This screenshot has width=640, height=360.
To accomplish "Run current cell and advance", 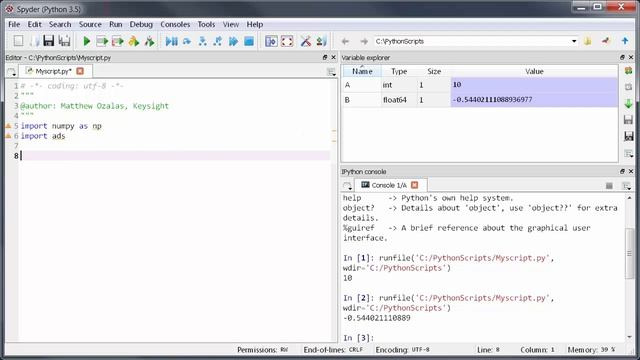I will [118, 41].
